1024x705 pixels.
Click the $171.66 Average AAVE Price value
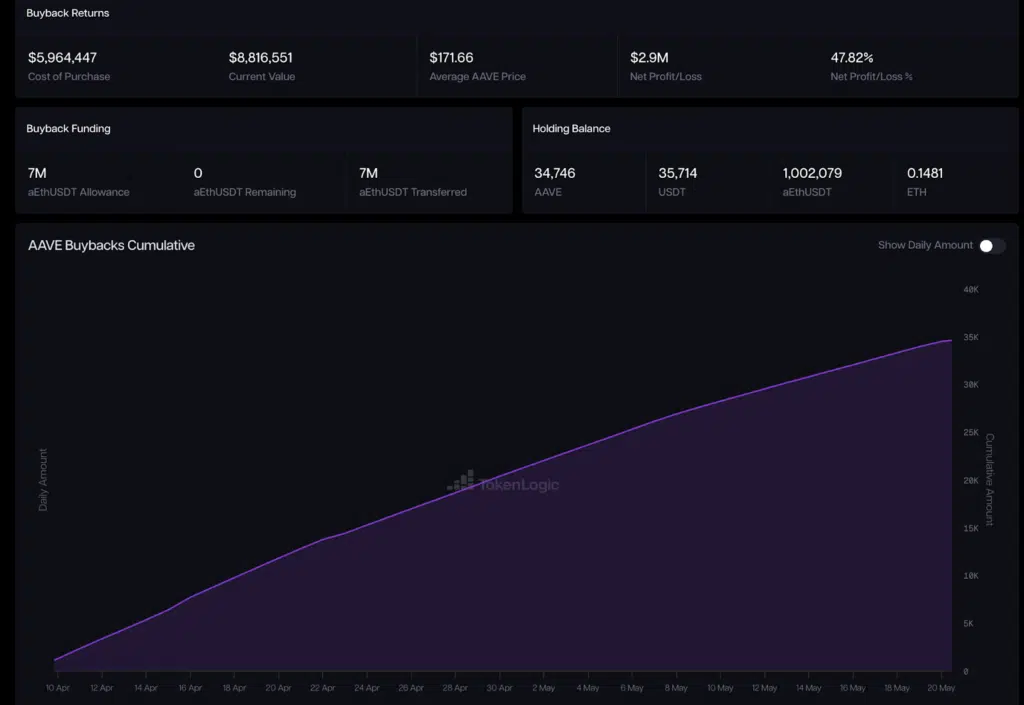coord(451,58)
